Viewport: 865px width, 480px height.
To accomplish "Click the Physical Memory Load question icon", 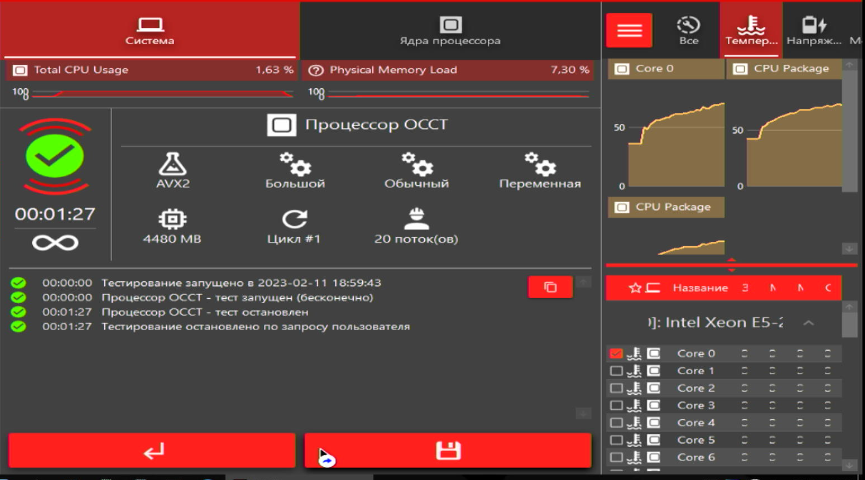I will [316, 70].
